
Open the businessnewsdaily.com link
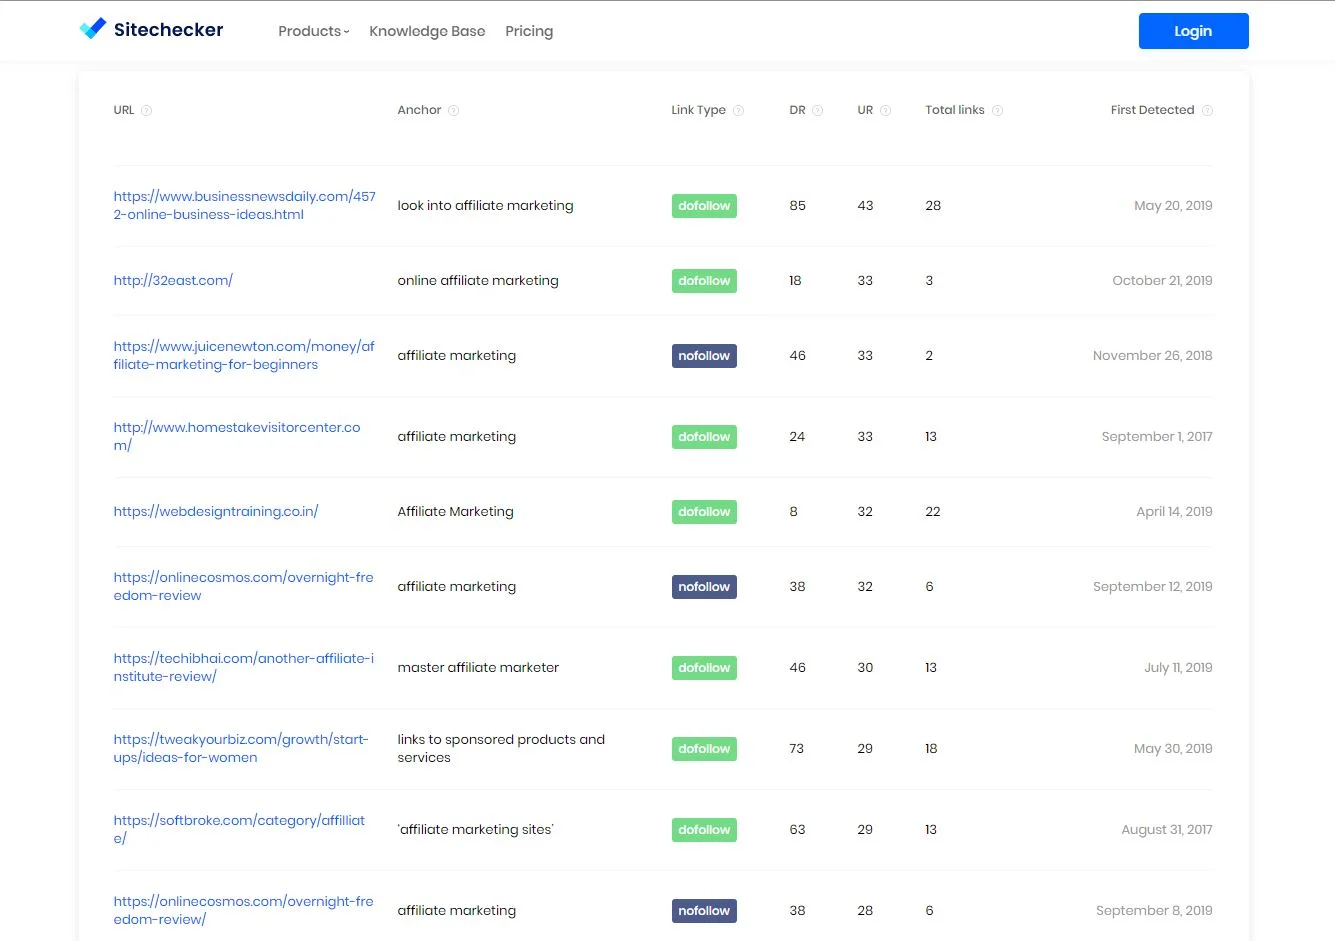pyautogui.click(x=245, y=205)
